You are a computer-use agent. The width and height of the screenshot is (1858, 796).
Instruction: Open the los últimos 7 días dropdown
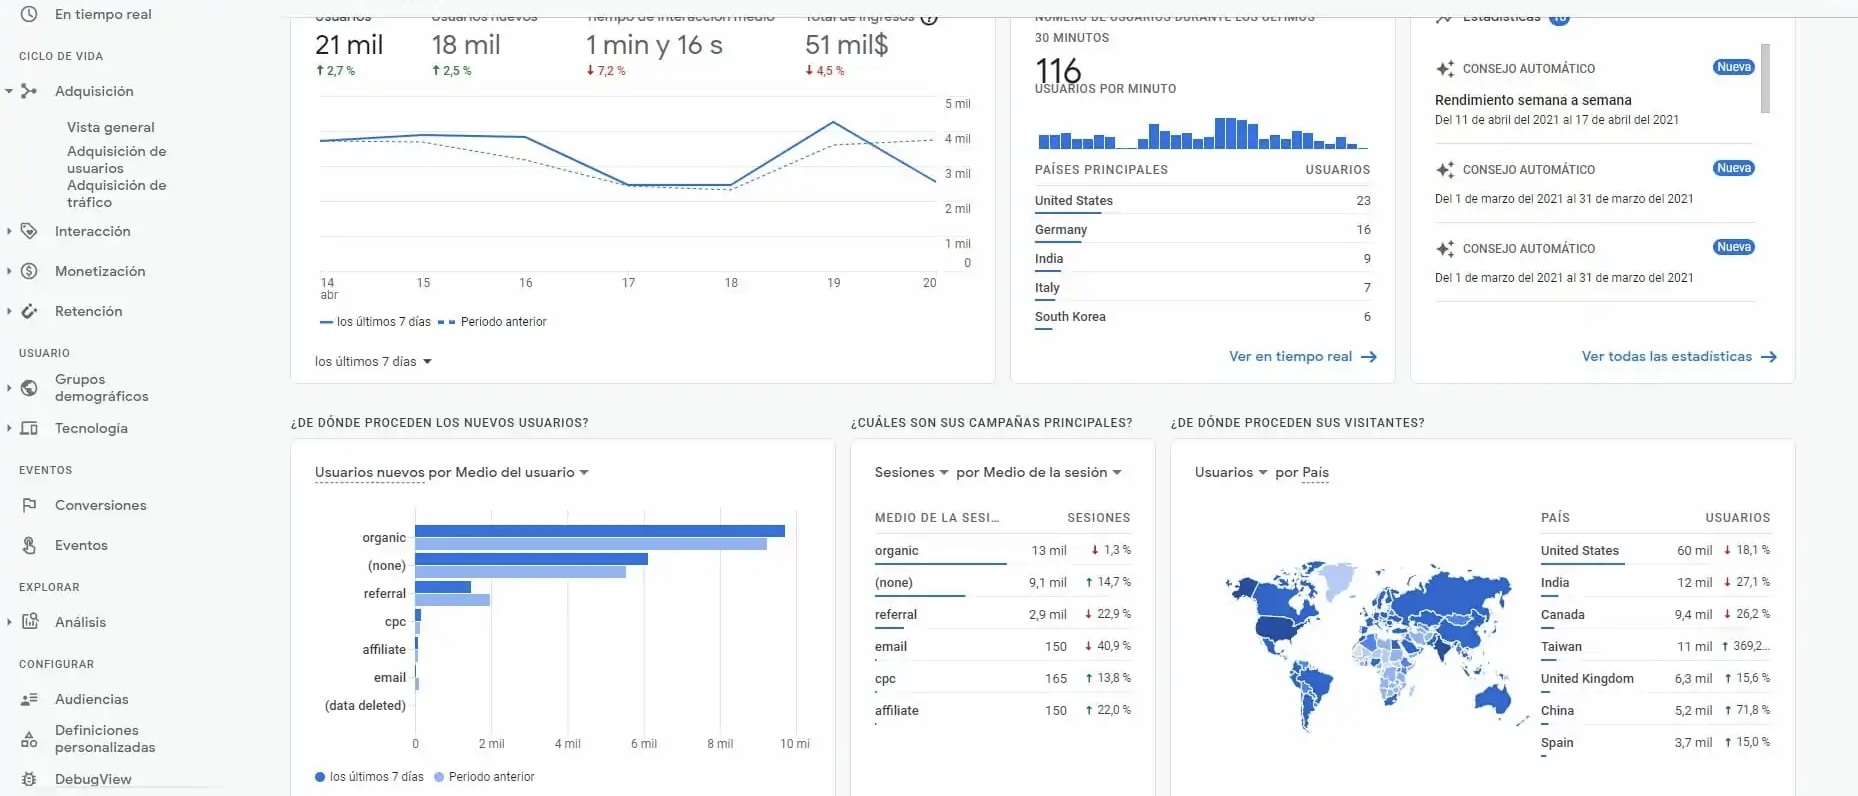point(373,362)
